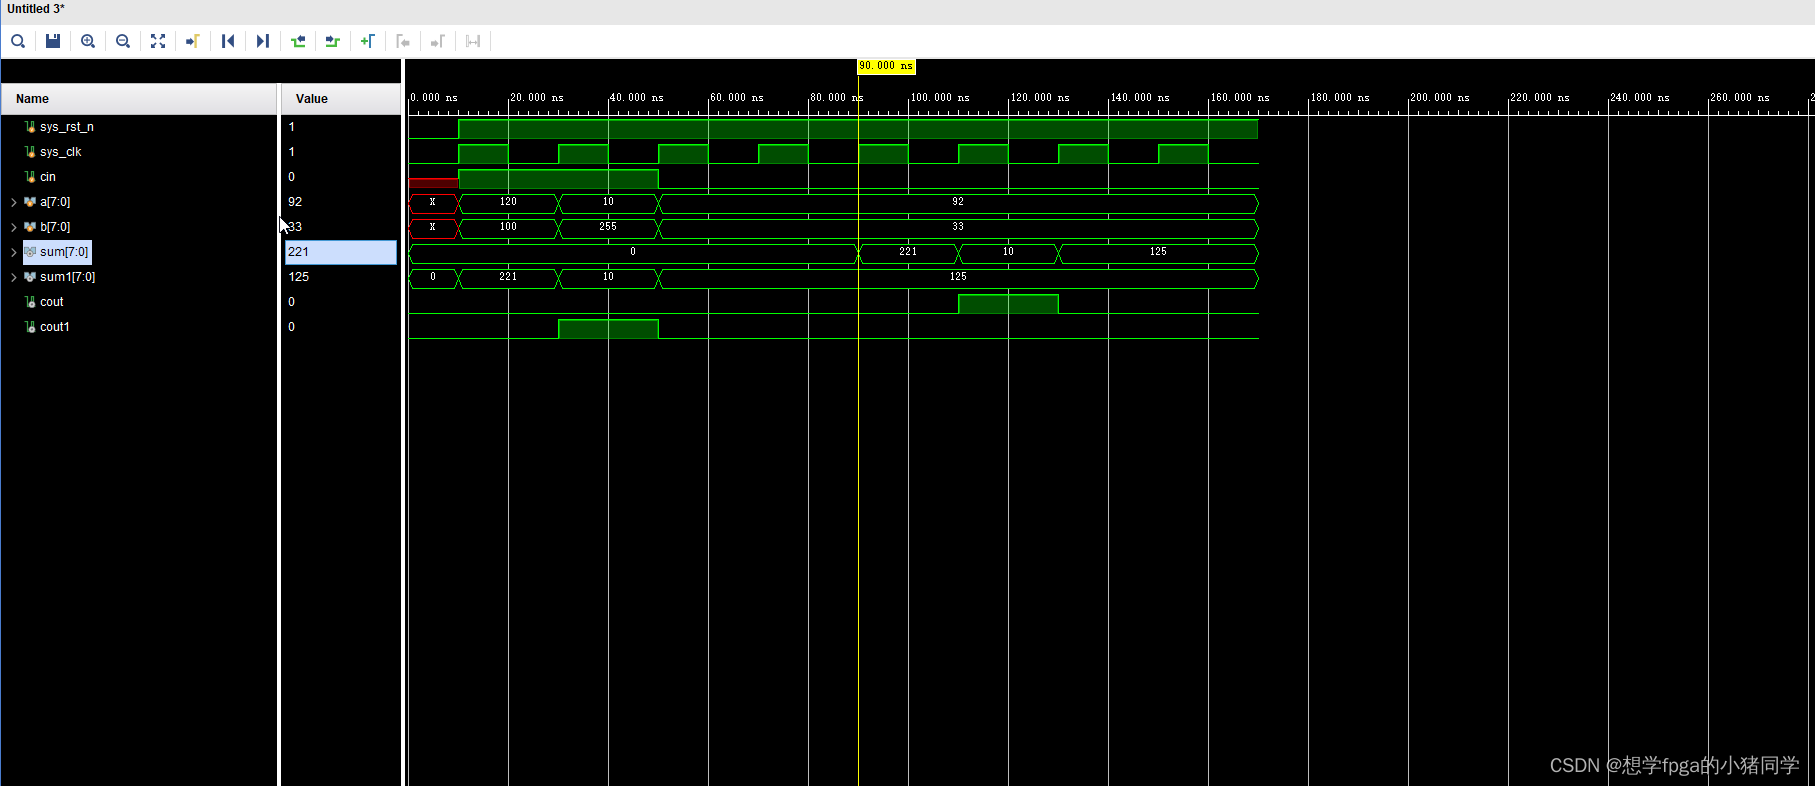The height and width of the screenshot is (786, 1815).
Task: Click the 221 segment in sum waveform
Action: point(908,252)
